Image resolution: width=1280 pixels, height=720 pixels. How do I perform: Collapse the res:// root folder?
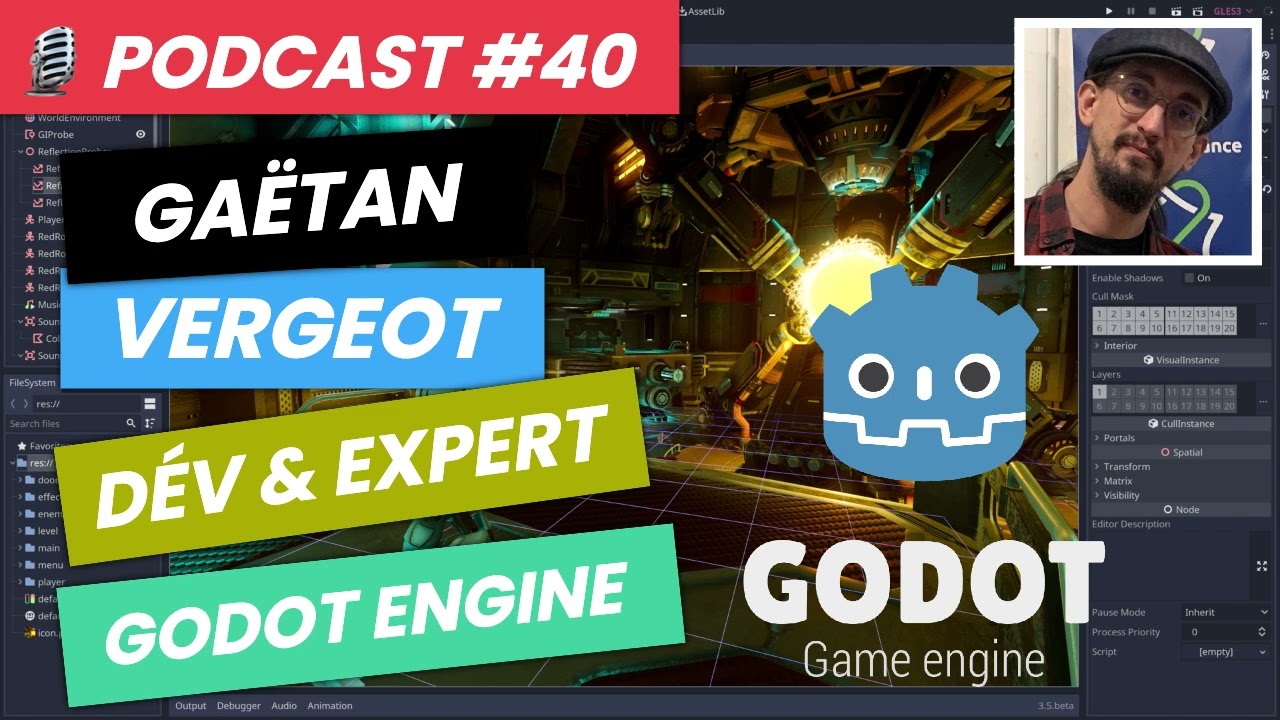click(x=10, y=463)
